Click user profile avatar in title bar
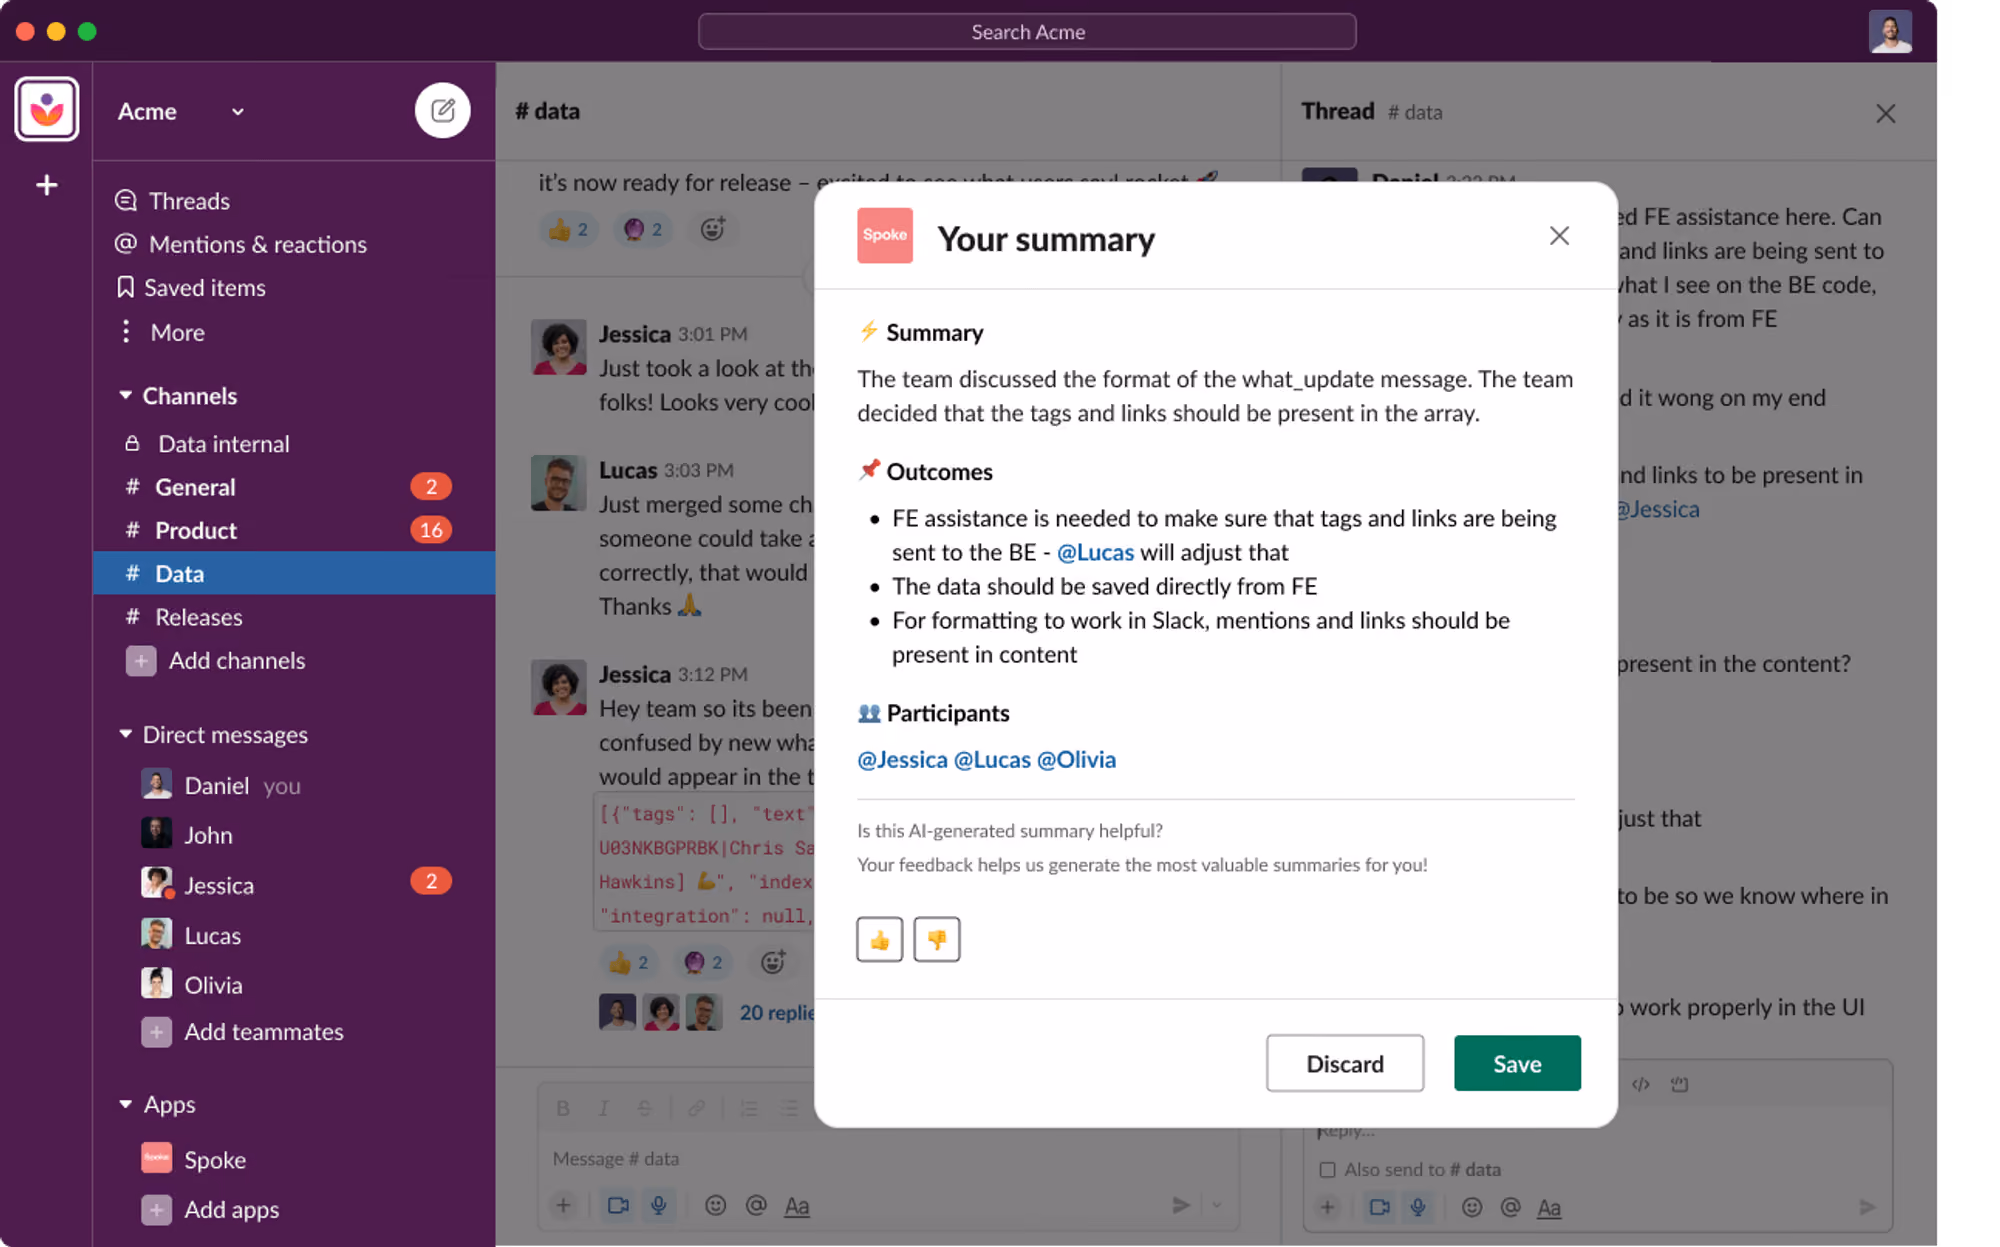The width and height of the screenshot is (2000, 1247). point(1890,32)
